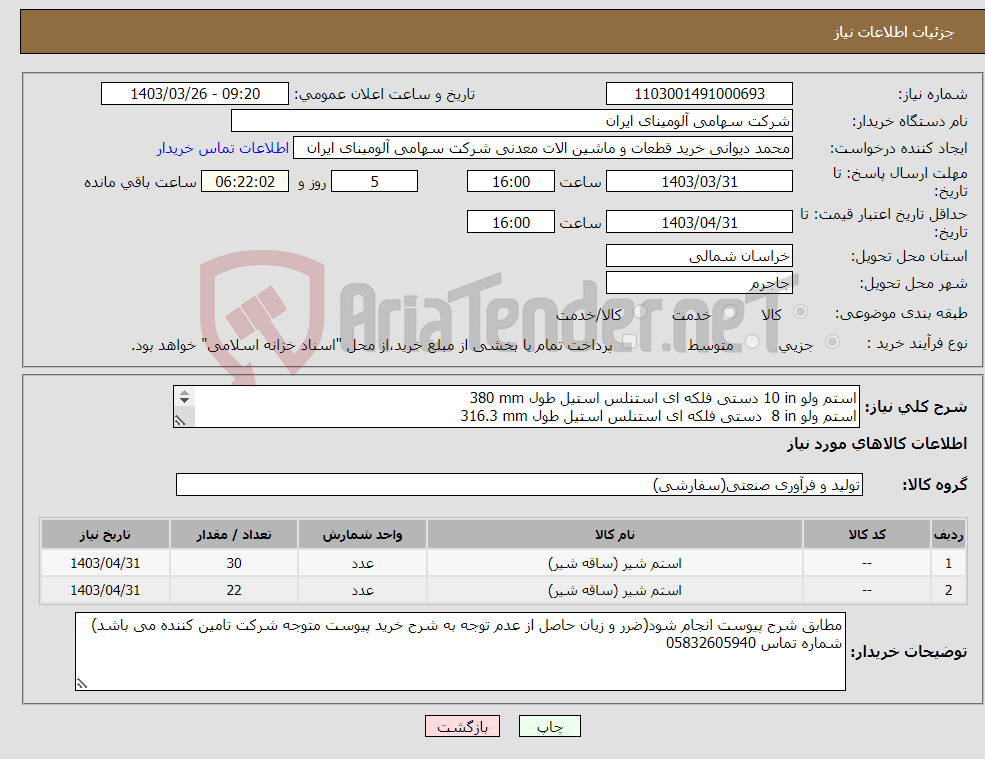Click the request creator field محمد دیوانی

pyautogui.click(x=543, y=148)
